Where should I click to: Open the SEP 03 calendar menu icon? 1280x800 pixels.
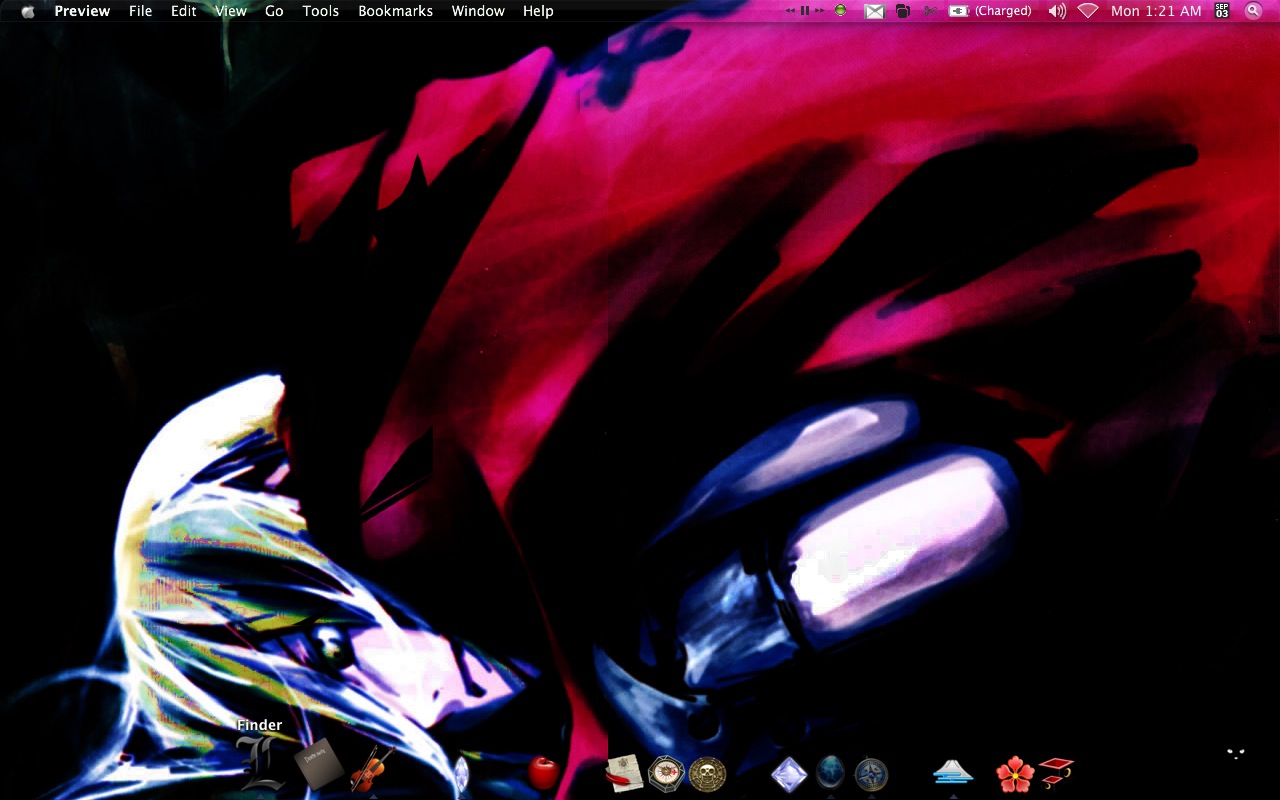1222,11
